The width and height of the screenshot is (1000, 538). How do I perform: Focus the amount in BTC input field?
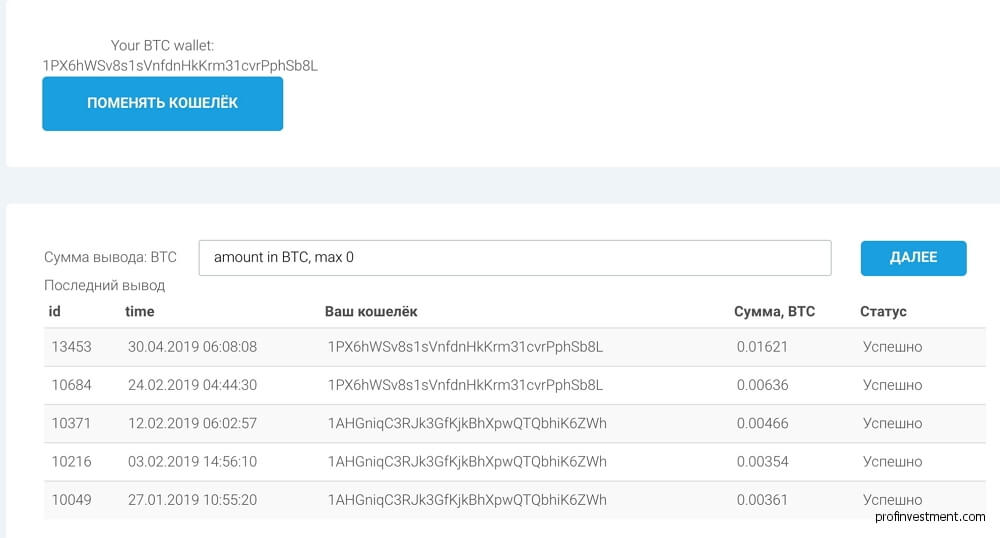(x=515, y=258)
